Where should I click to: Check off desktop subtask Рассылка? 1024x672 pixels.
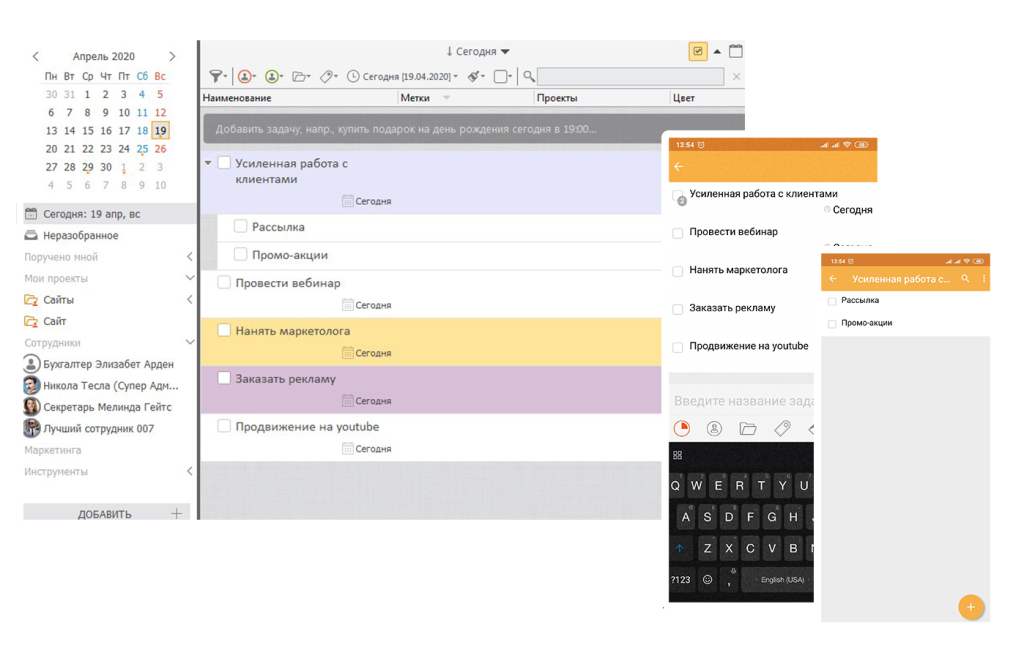[240, 226]
